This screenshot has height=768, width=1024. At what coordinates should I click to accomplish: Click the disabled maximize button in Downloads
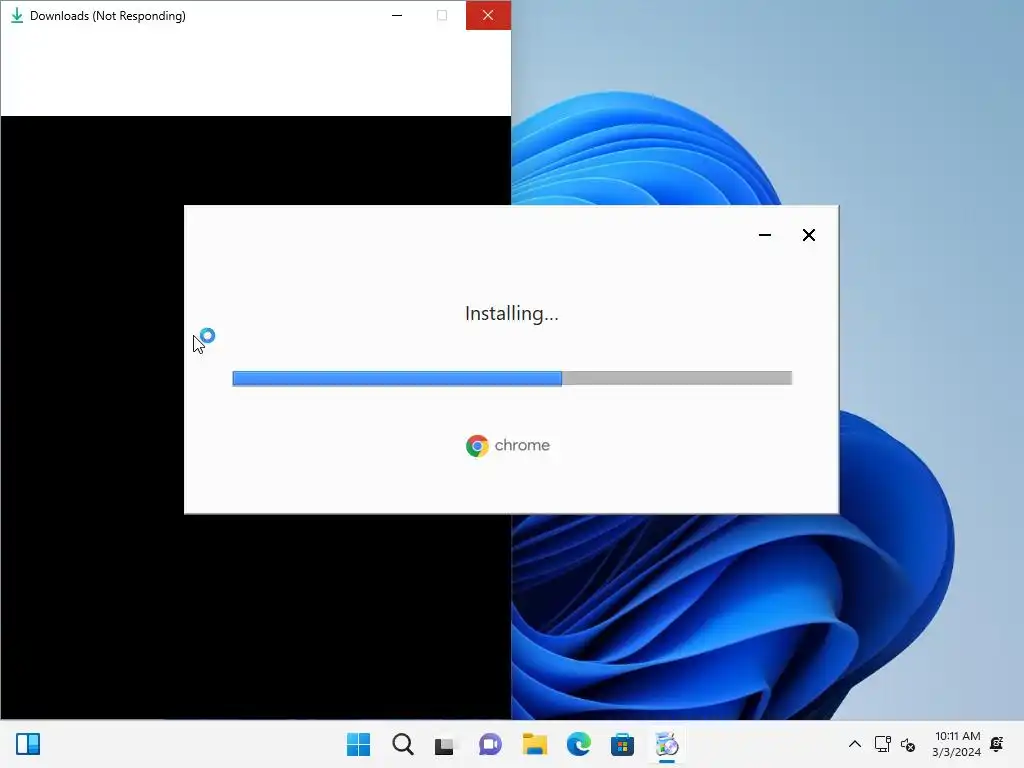442,15
